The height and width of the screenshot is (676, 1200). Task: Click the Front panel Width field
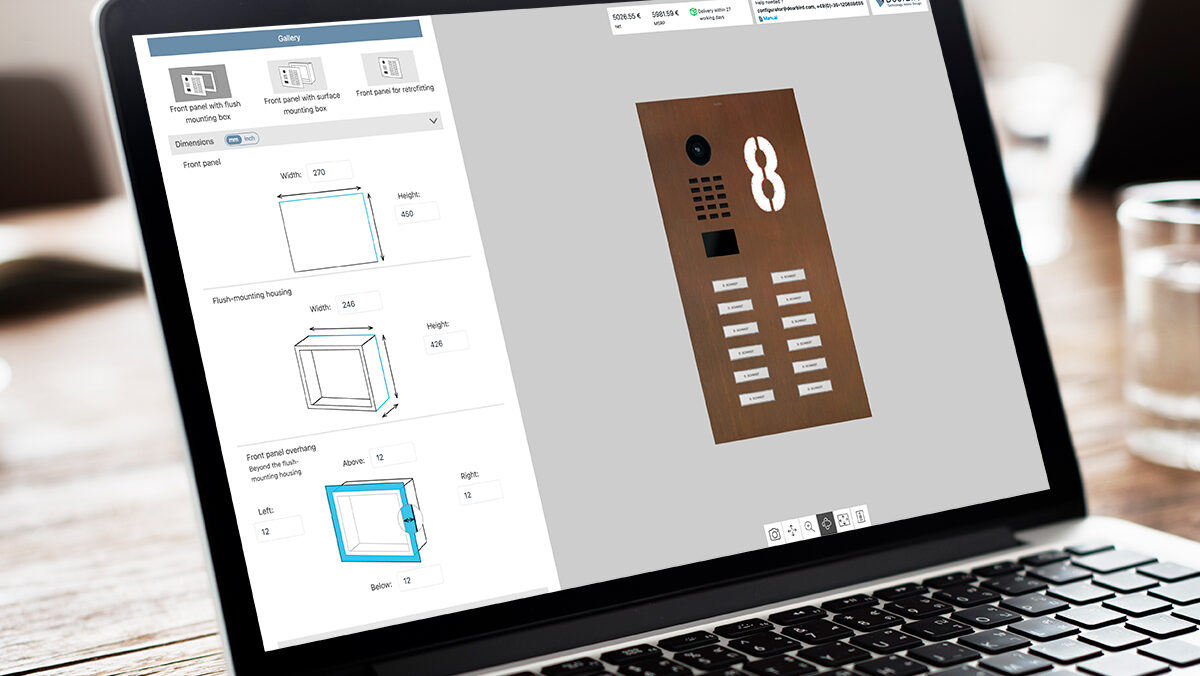329,171
